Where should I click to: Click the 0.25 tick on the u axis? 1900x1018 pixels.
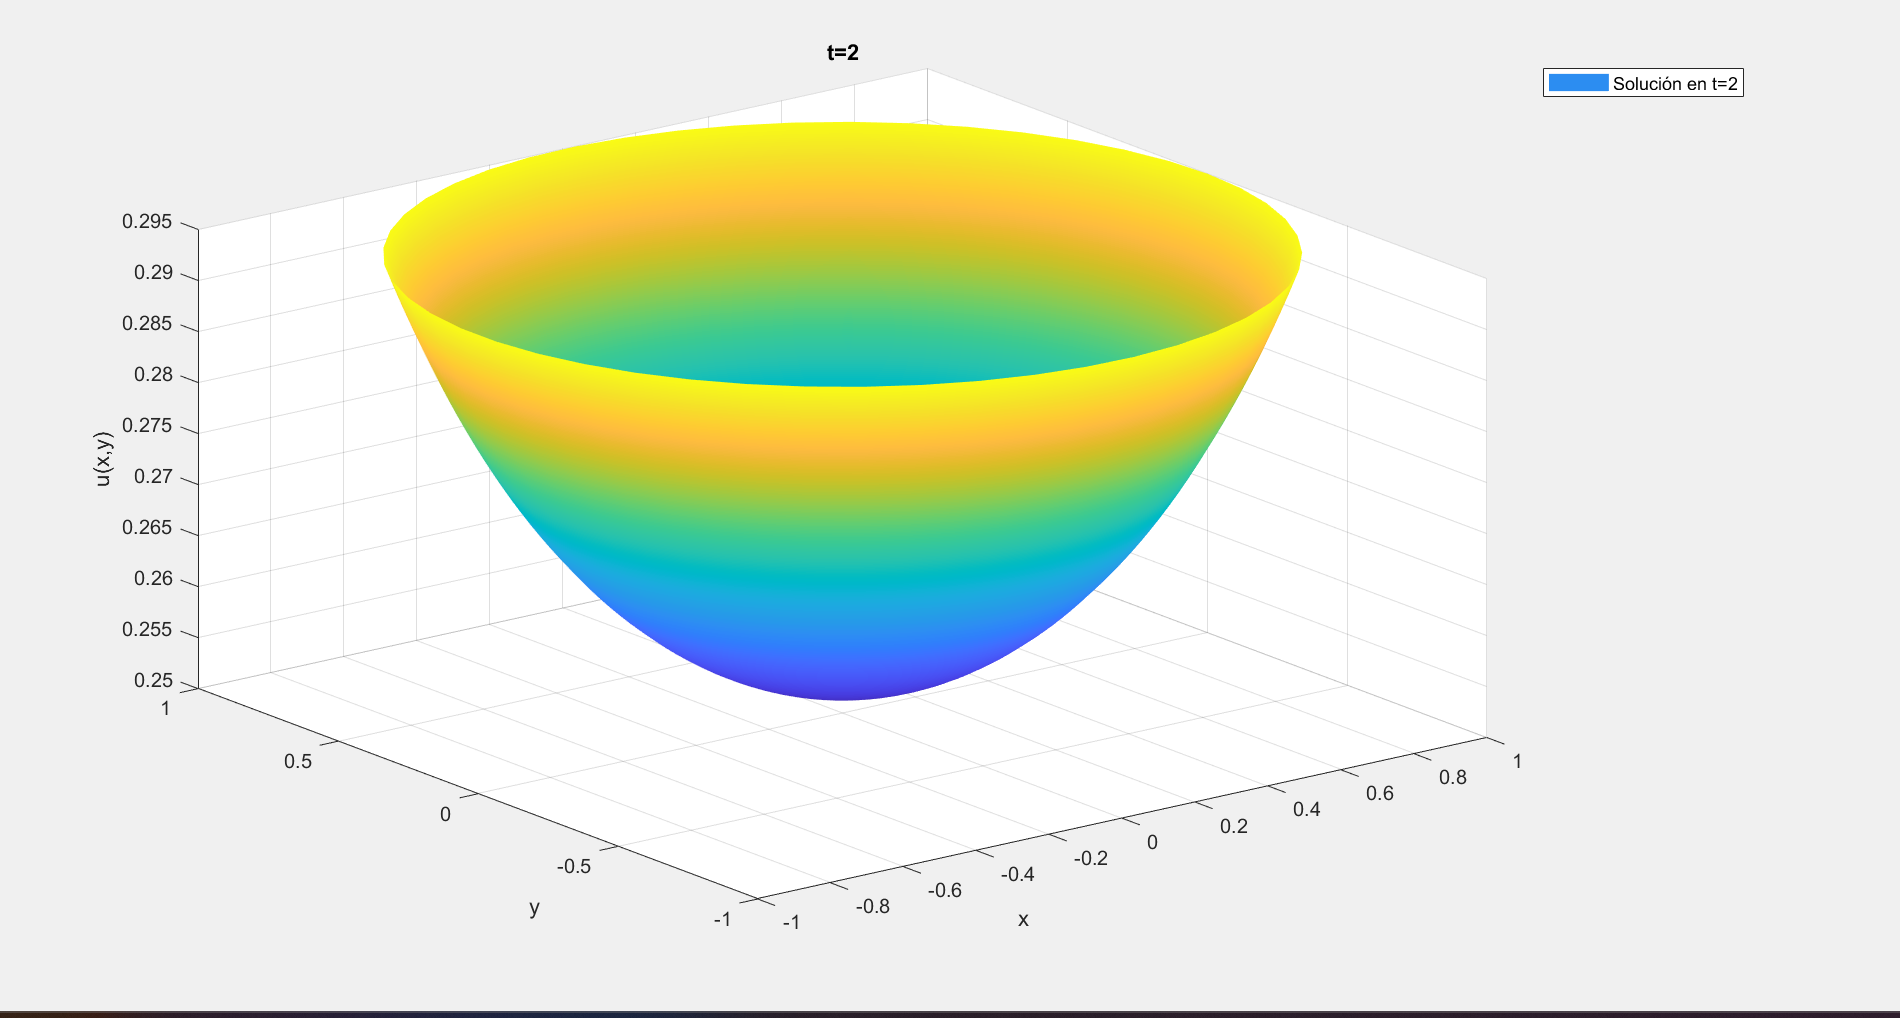pyautogui.click(x=153, y=681)
